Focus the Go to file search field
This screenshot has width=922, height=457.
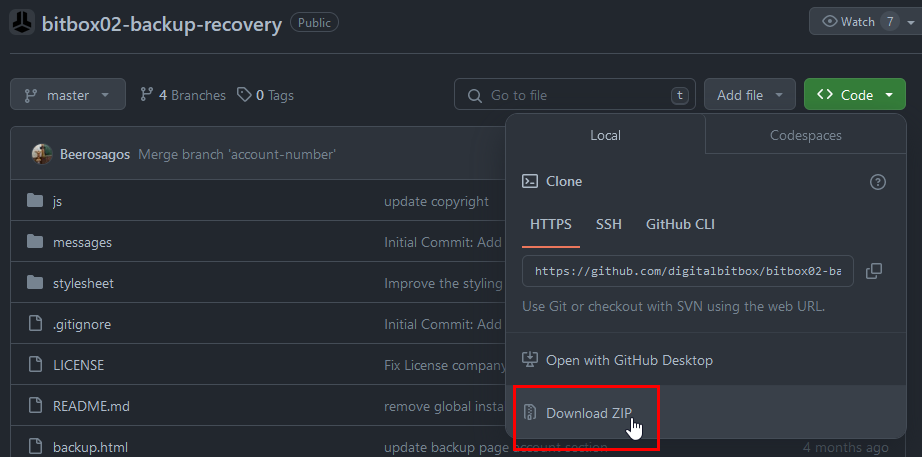574,95
